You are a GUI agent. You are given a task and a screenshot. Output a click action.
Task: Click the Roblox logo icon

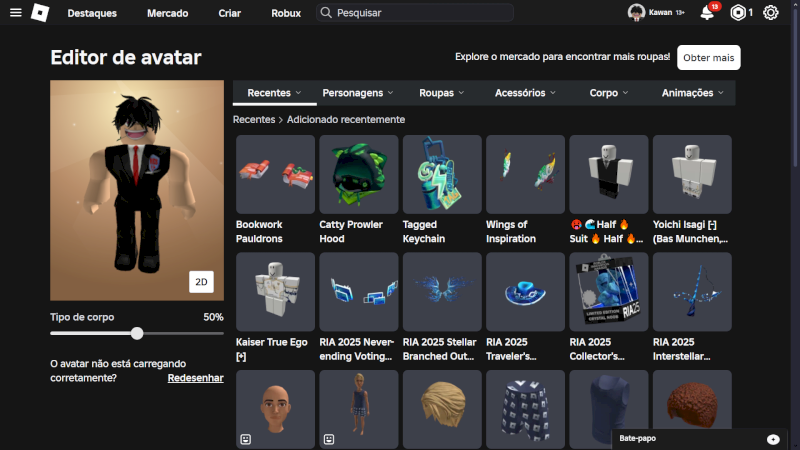point(40,13)
